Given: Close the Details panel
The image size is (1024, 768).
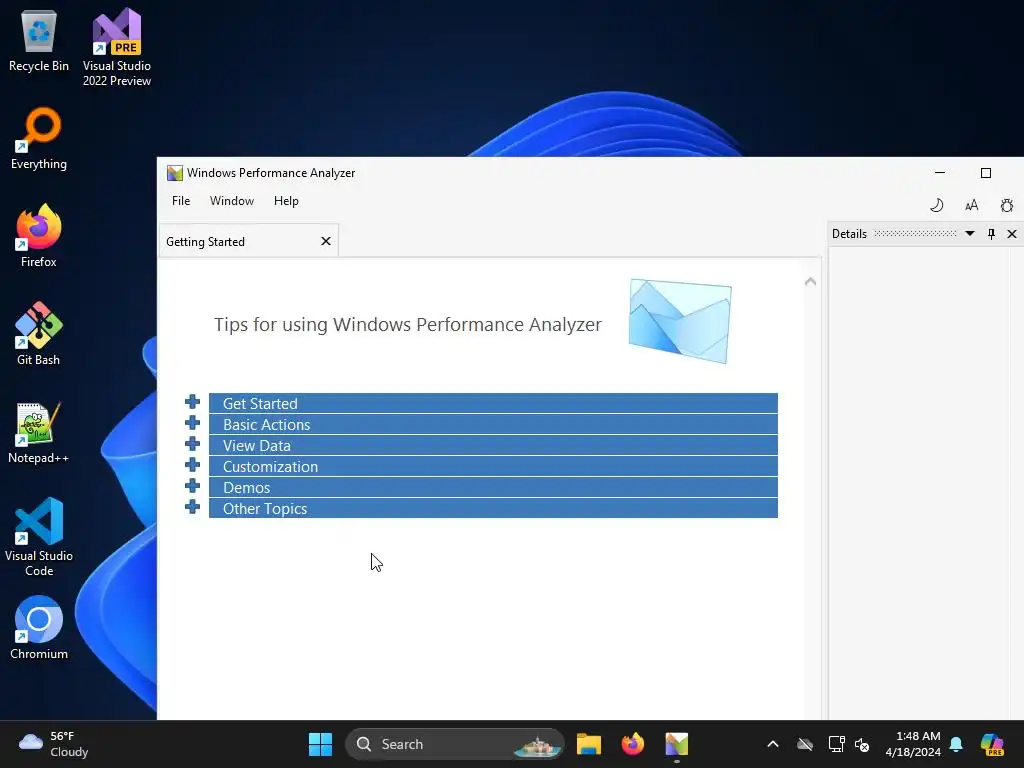Looking at the screenshot, I should [1012, 234].
